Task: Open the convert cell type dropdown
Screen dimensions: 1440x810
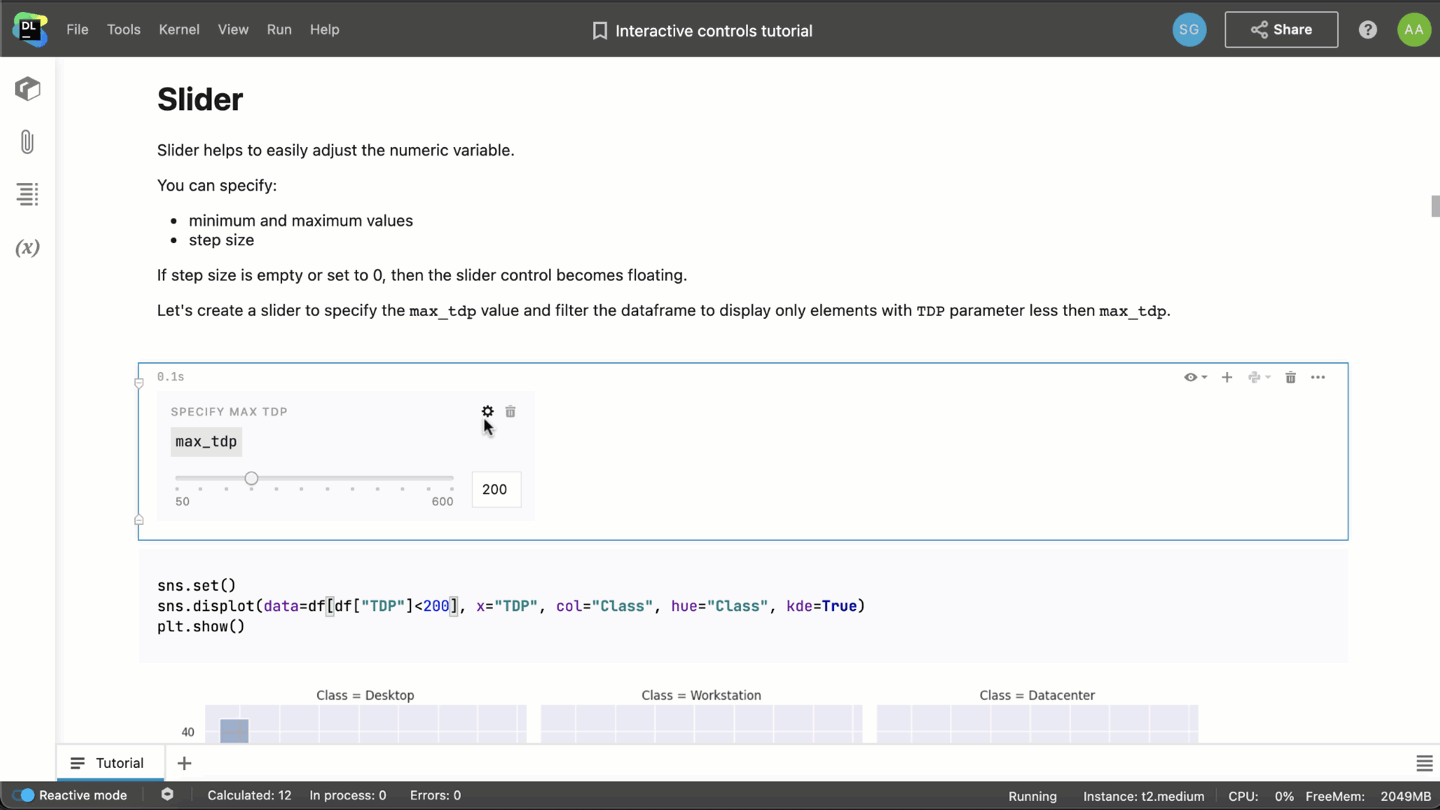Action: click(x=1258, y=378)
